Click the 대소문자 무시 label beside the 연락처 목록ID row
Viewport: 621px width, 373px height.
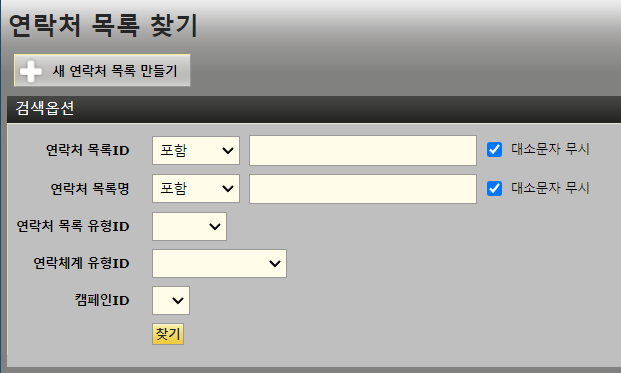550,149
